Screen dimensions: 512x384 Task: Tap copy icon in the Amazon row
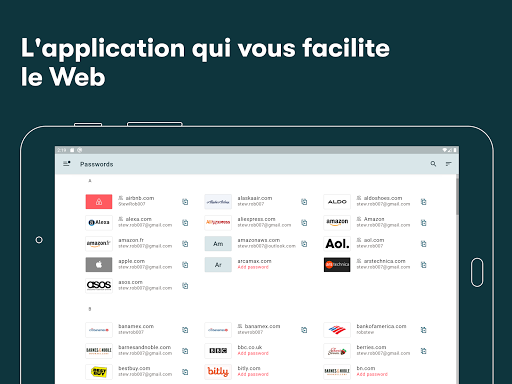pyautogui.click(x=423, y=223)
